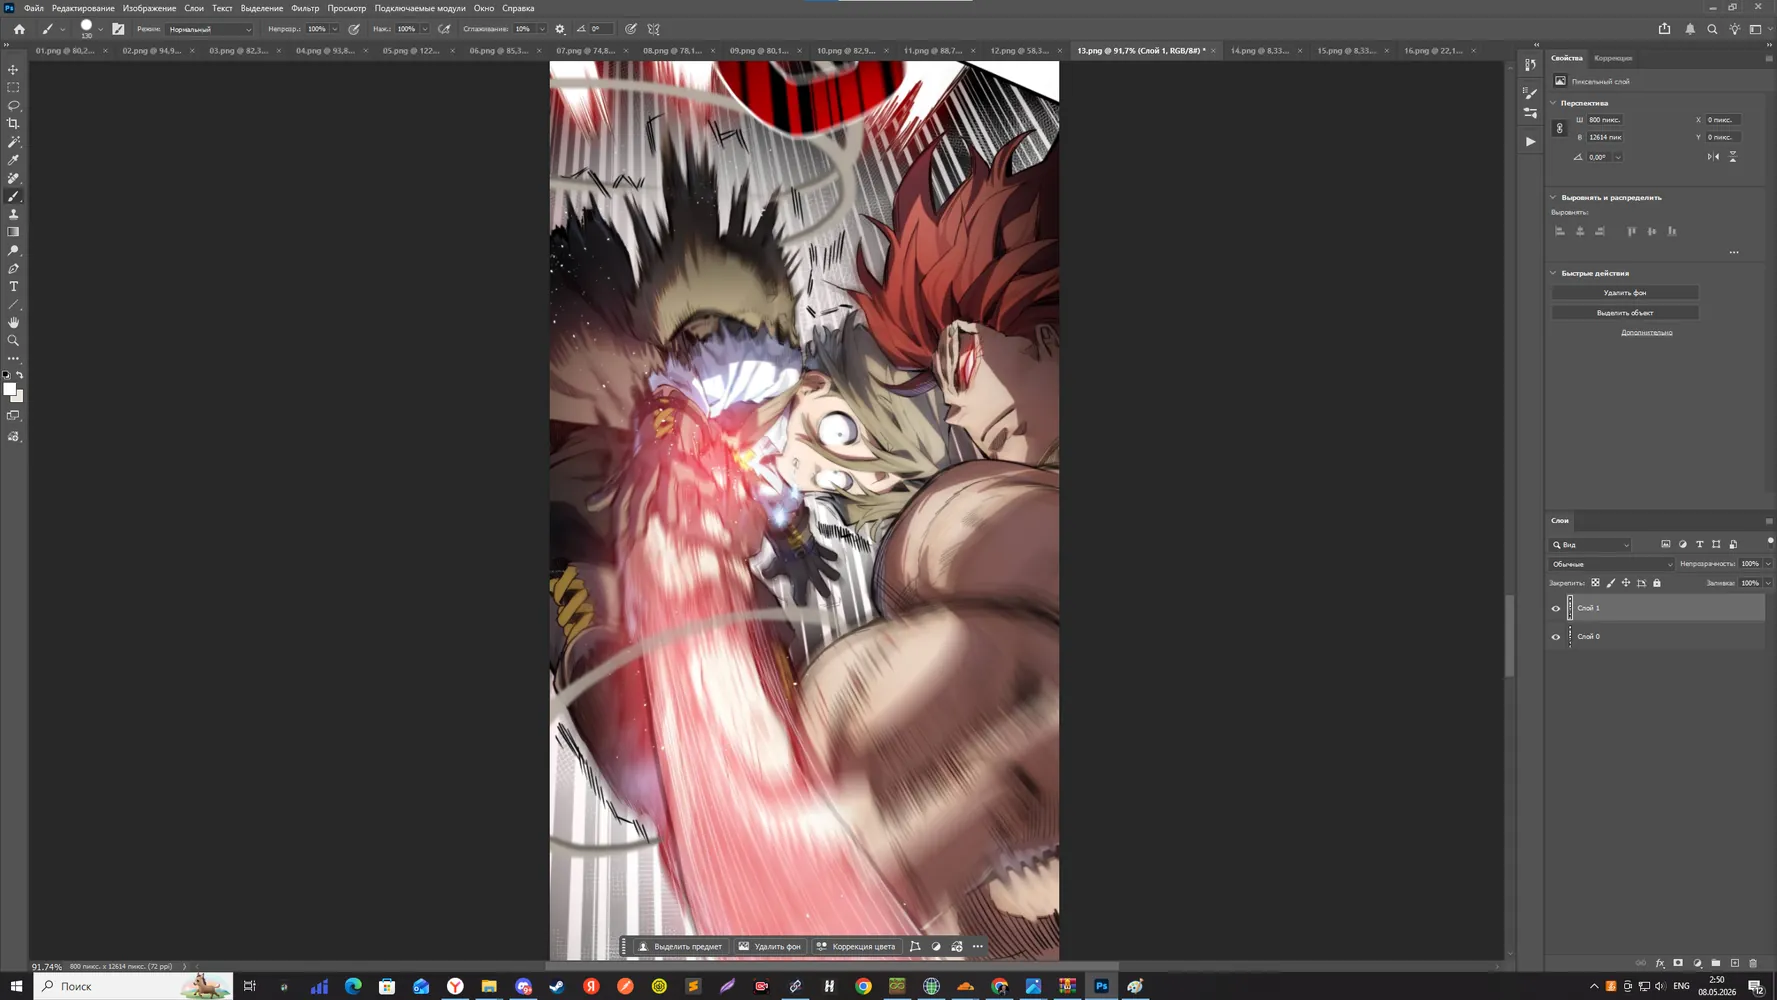Collapse the Быстрые действия section
The width and height of the screenshot is (1777, 1000).
tap(1554, 273)
